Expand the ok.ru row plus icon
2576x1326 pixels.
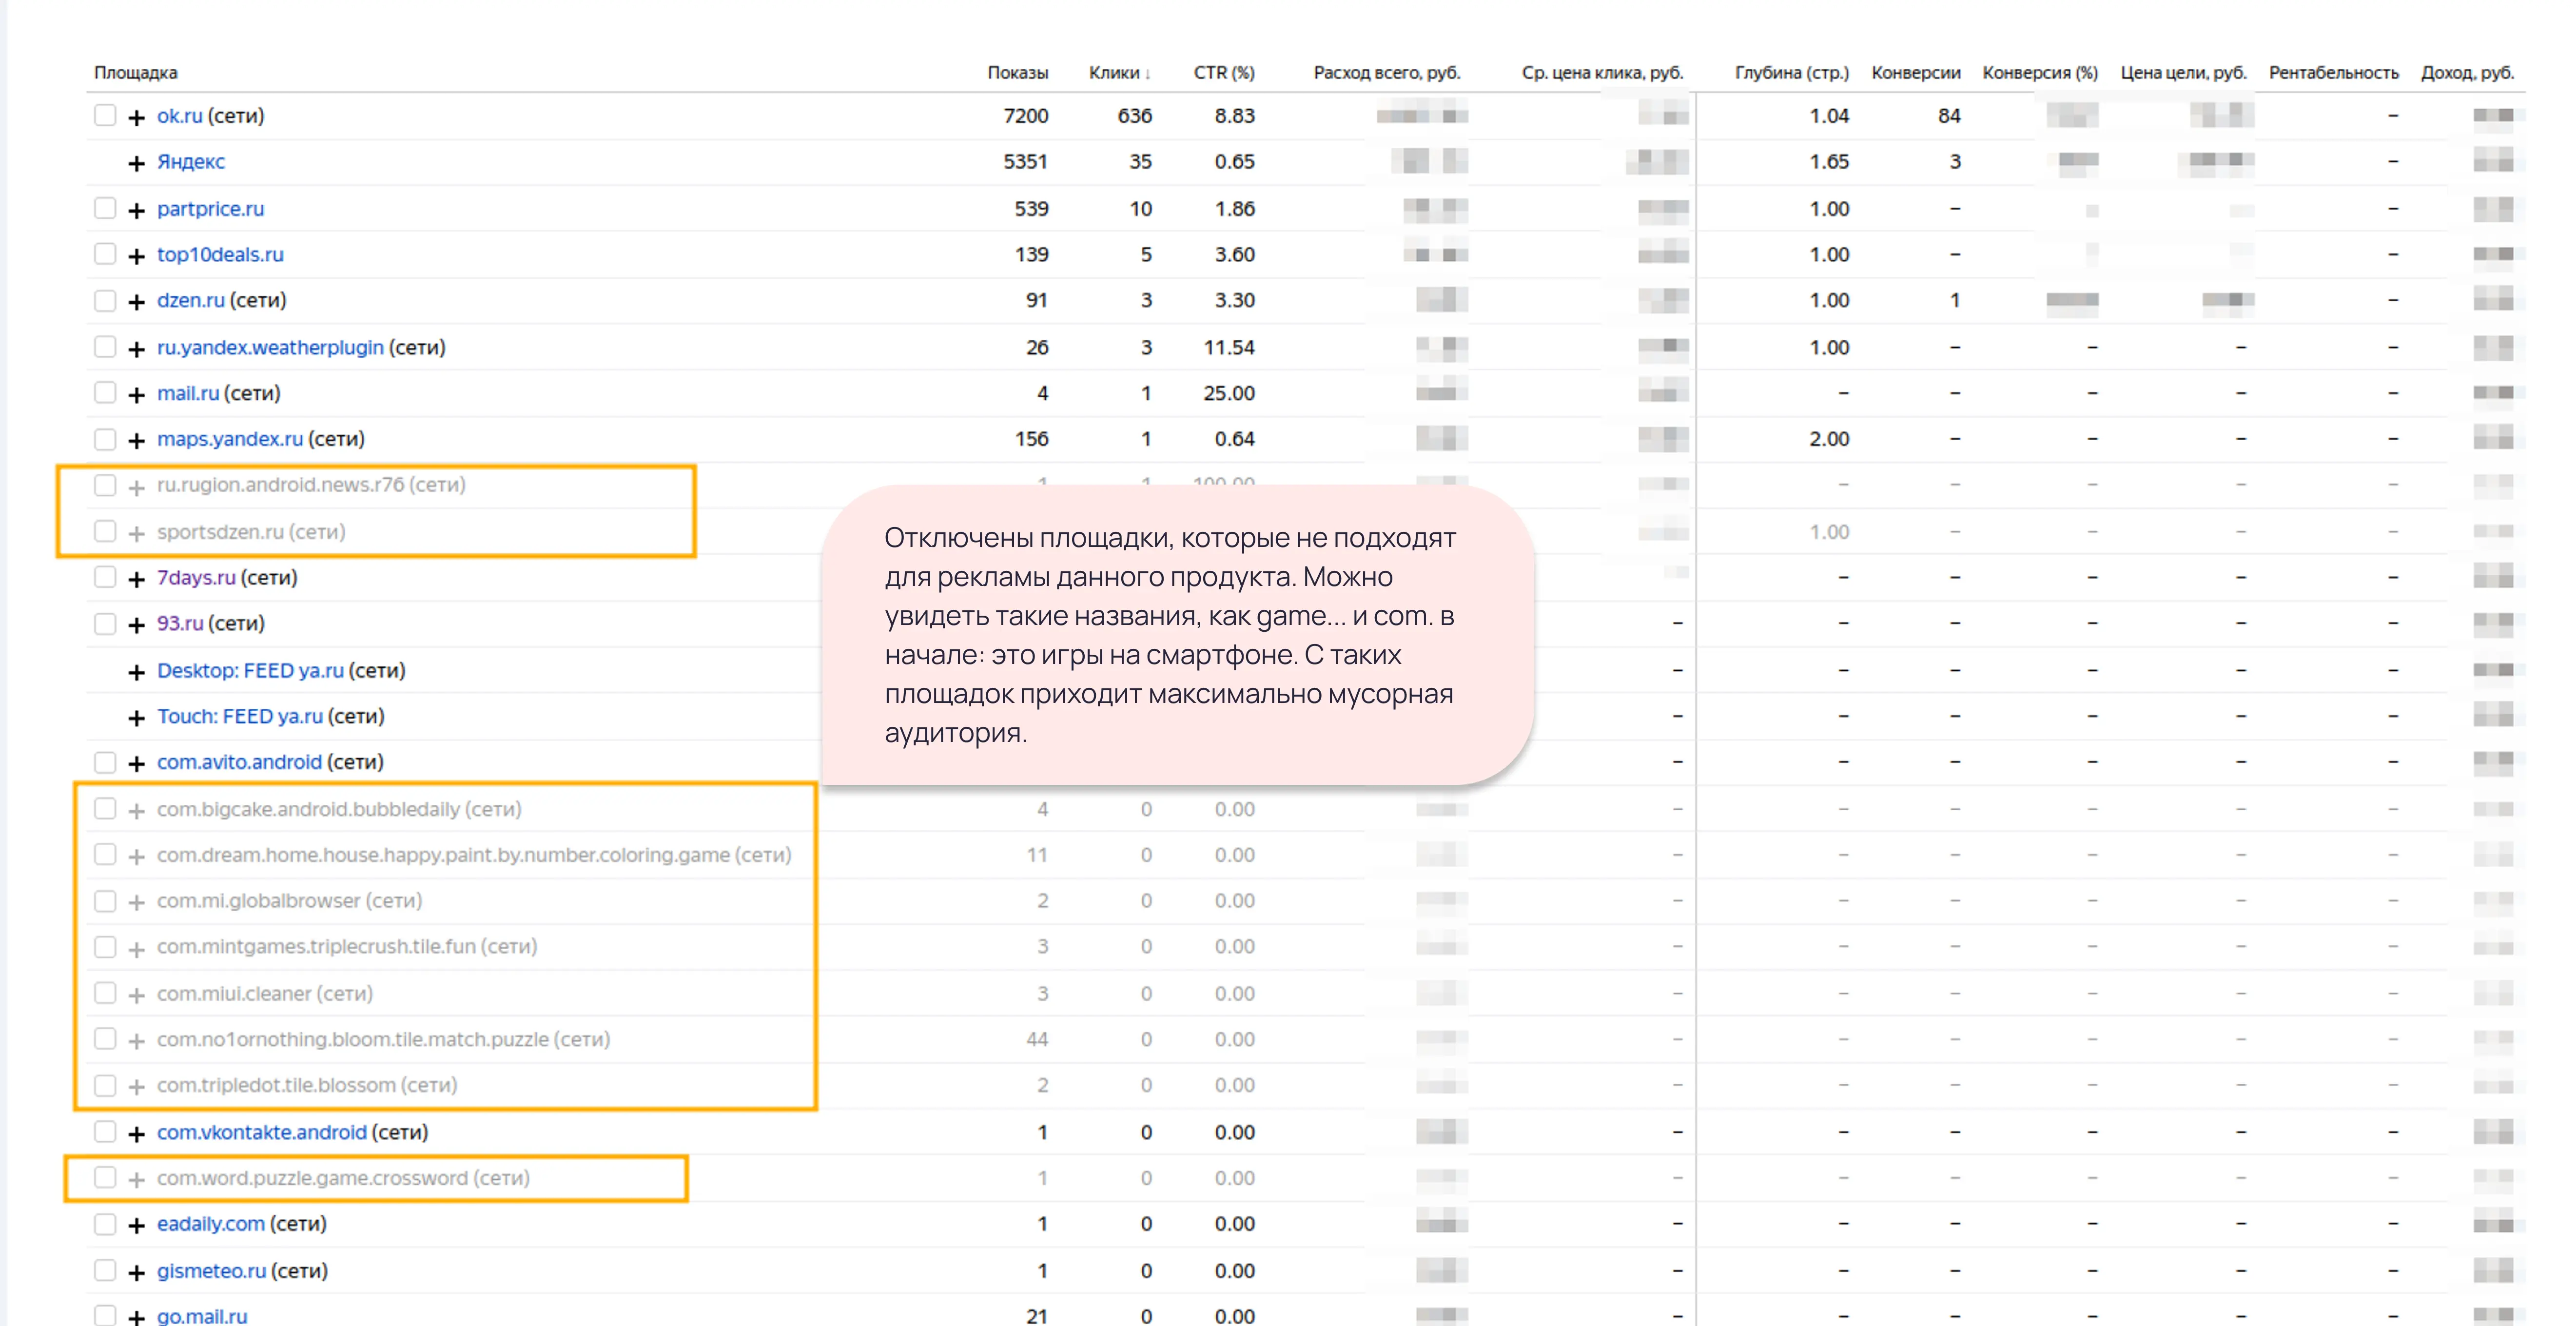(137, 117)
